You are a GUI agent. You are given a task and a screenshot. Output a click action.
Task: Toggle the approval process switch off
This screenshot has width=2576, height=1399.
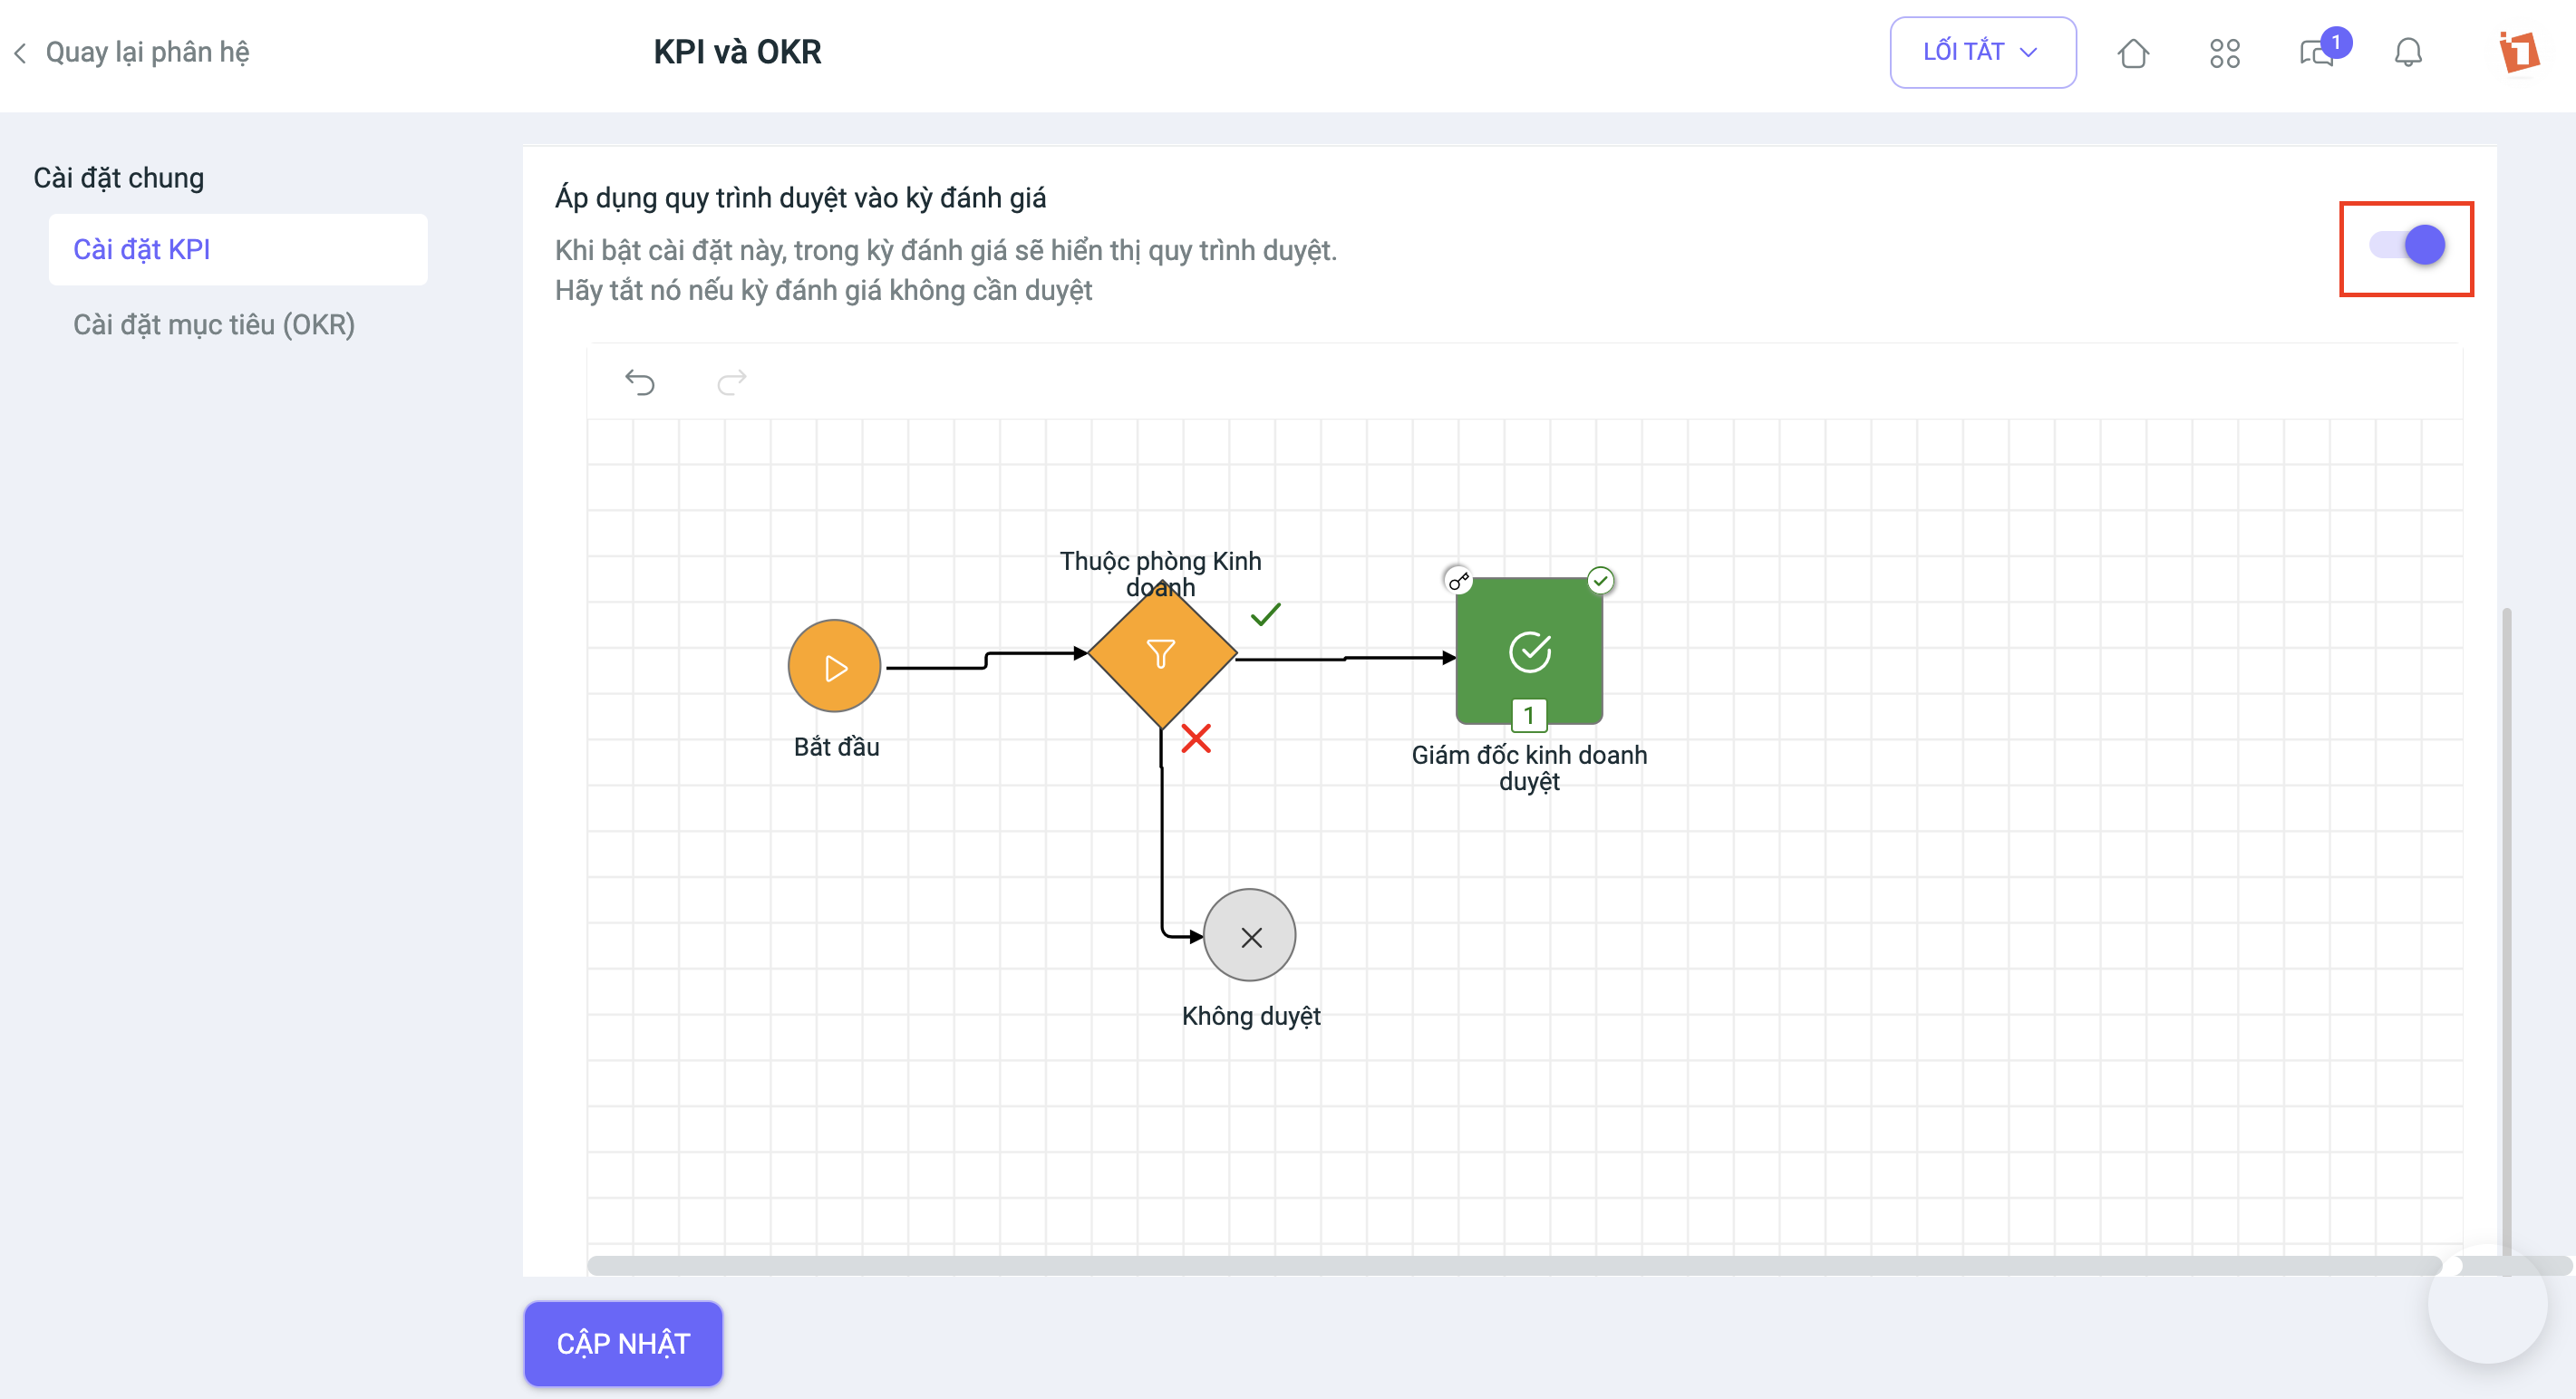click(2407, 245)
